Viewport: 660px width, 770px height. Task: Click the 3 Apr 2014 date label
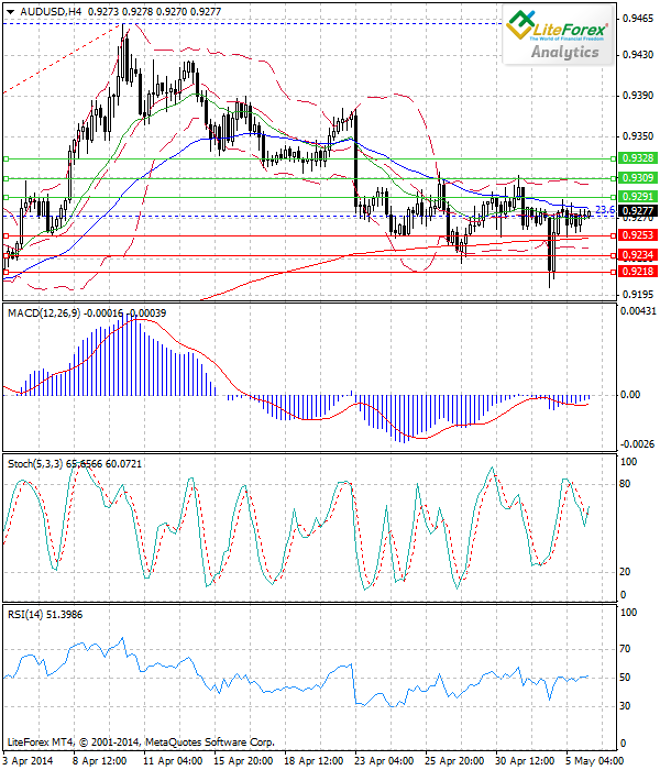coord(28,761)
